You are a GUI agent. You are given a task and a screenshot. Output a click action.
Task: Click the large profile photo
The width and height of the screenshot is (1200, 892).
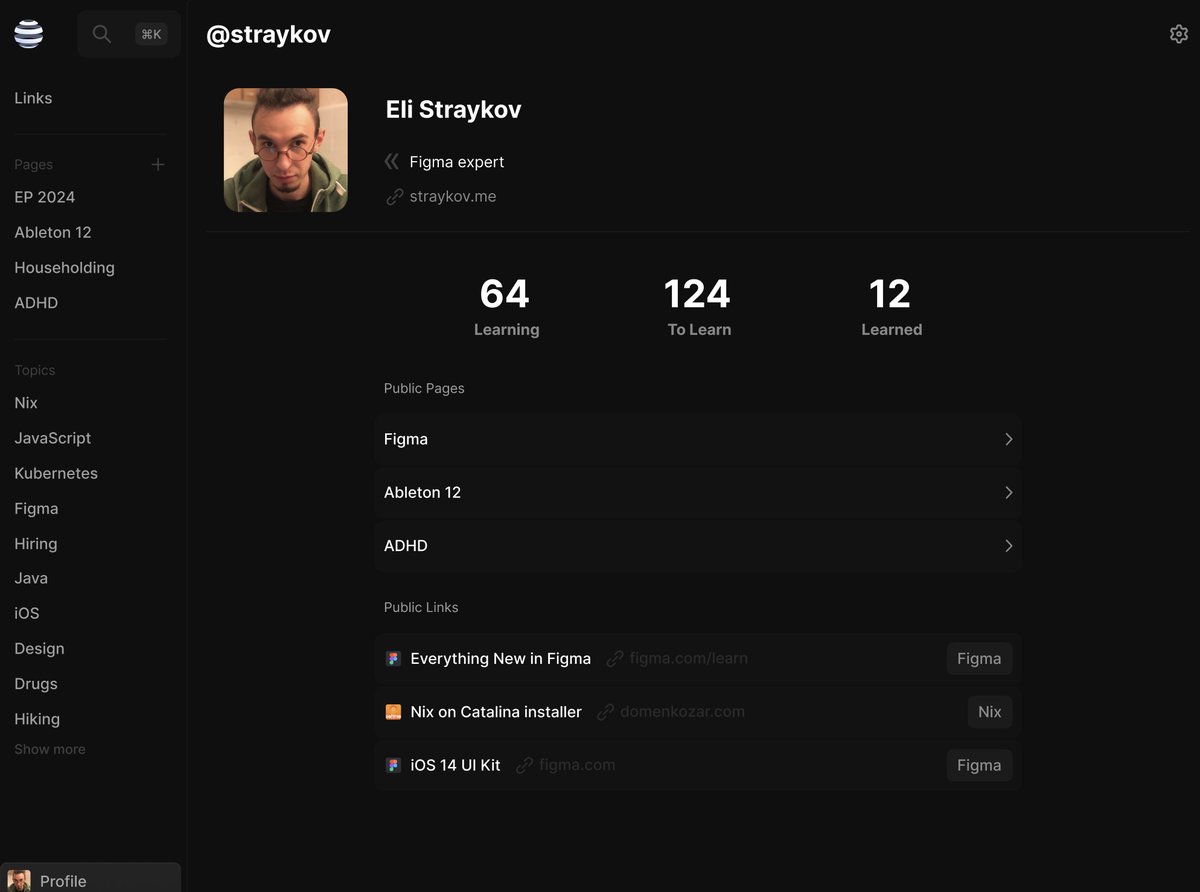click(286, 150)
